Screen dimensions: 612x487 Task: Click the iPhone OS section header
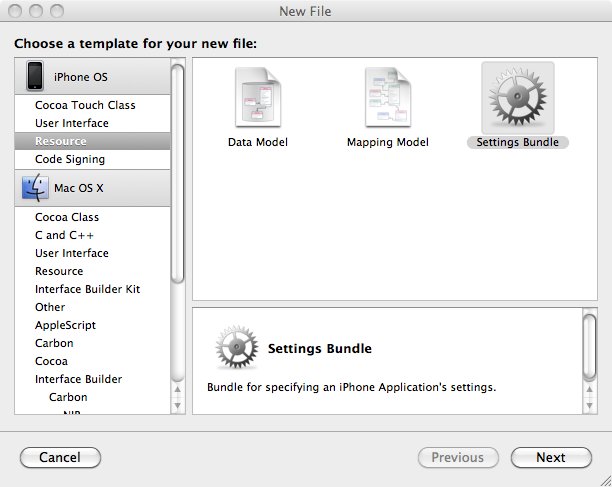[x=93, y=76]
